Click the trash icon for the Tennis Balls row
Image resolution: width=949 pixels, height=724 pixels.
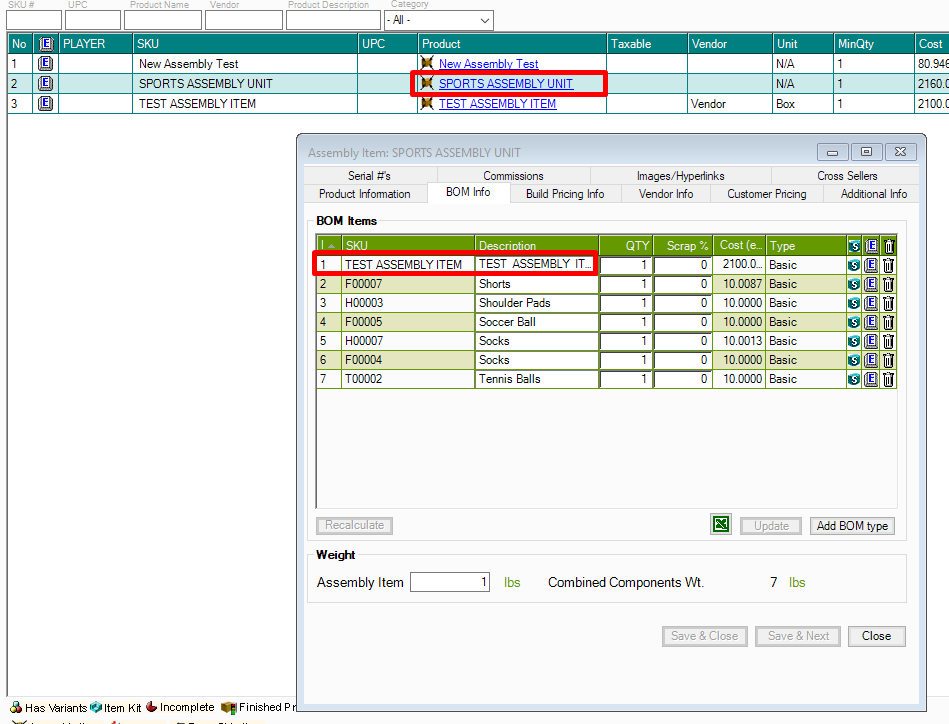(x=888, y=379)
